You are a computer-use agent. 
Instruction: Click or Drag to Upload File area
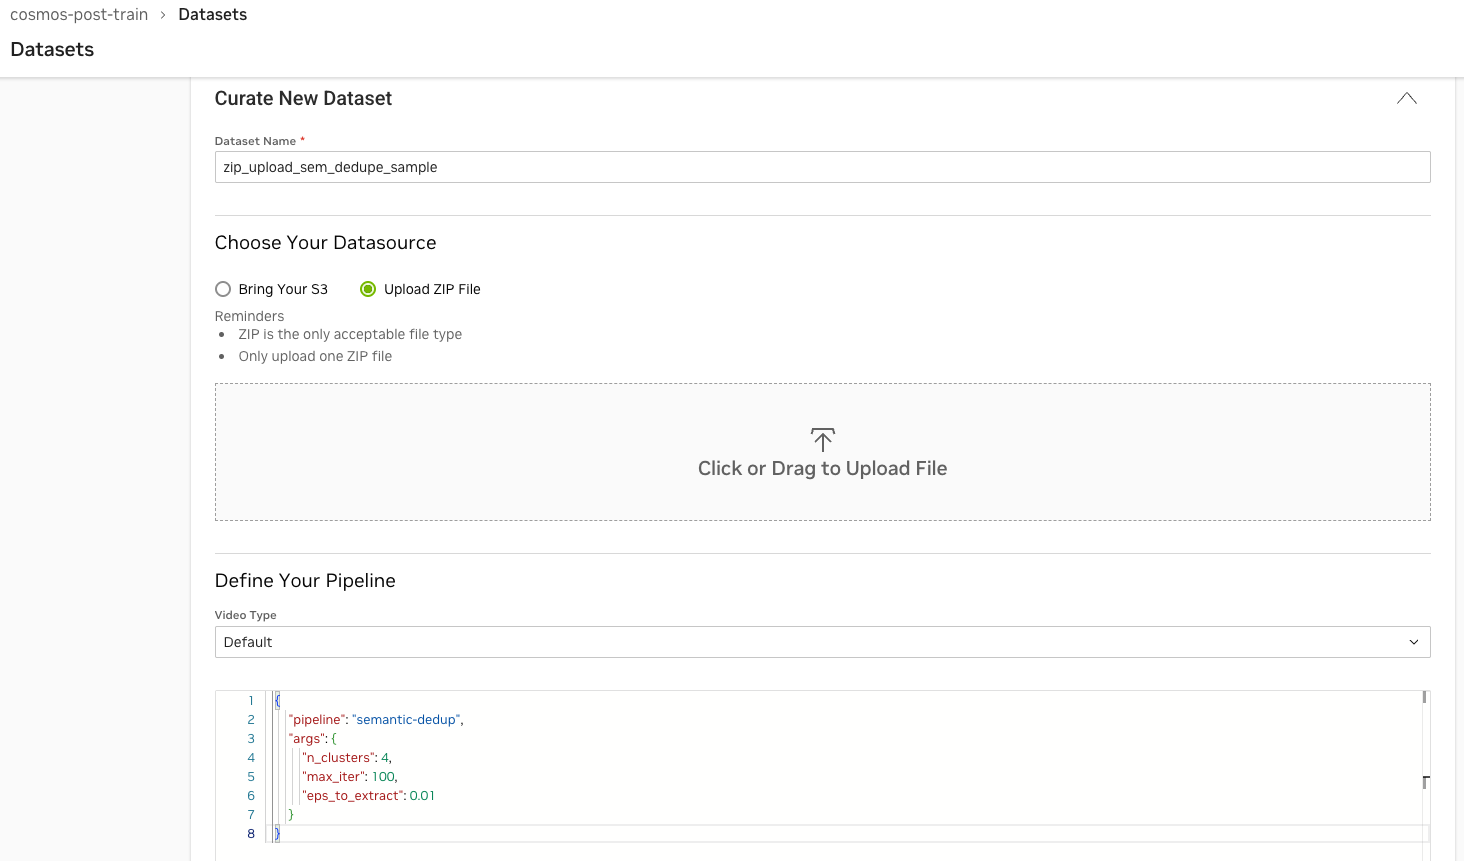point(822,452)
